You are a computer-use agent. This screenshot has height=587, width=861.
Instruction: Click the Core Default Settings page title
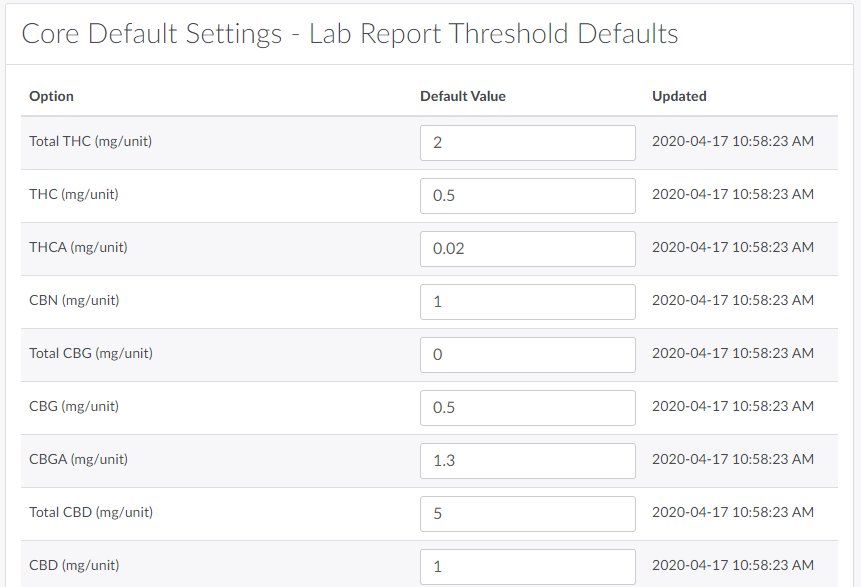tap(349, 33)
